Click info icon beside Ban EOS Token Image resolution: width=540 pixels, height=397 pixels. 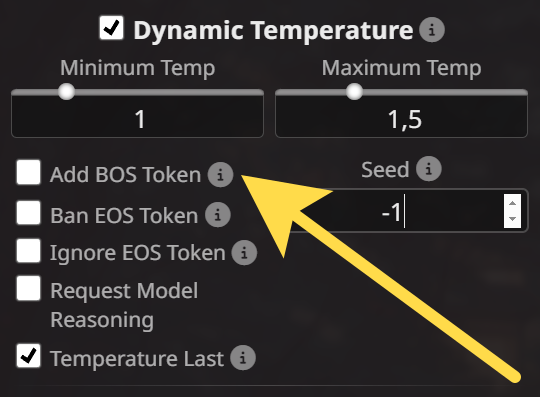(x=218, y=215)
